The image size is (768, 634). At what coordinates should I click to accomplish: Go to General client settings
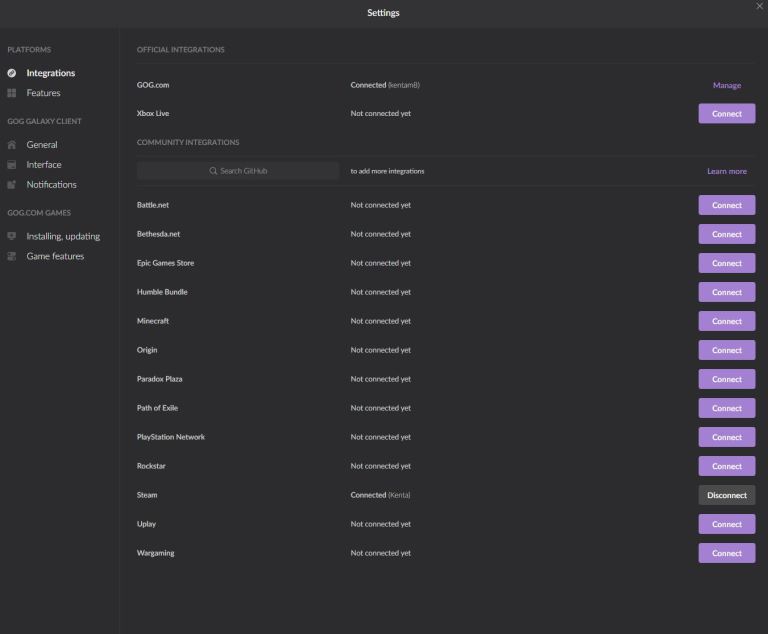42,145
